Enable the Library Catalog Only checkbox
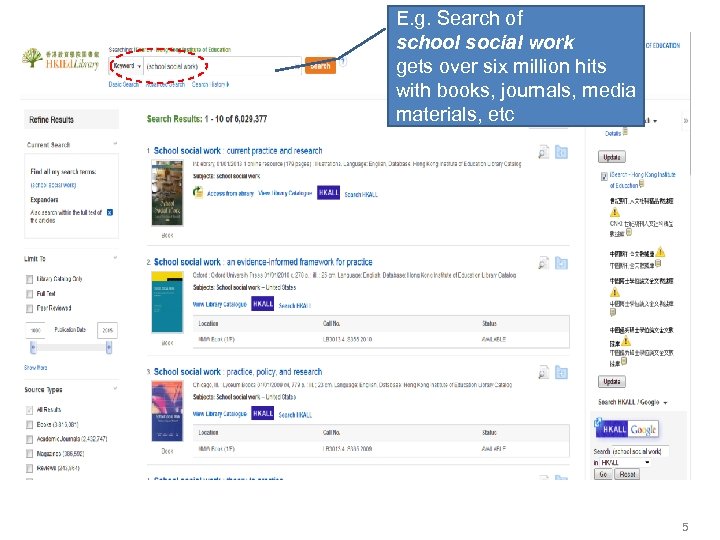 (29, 279)
